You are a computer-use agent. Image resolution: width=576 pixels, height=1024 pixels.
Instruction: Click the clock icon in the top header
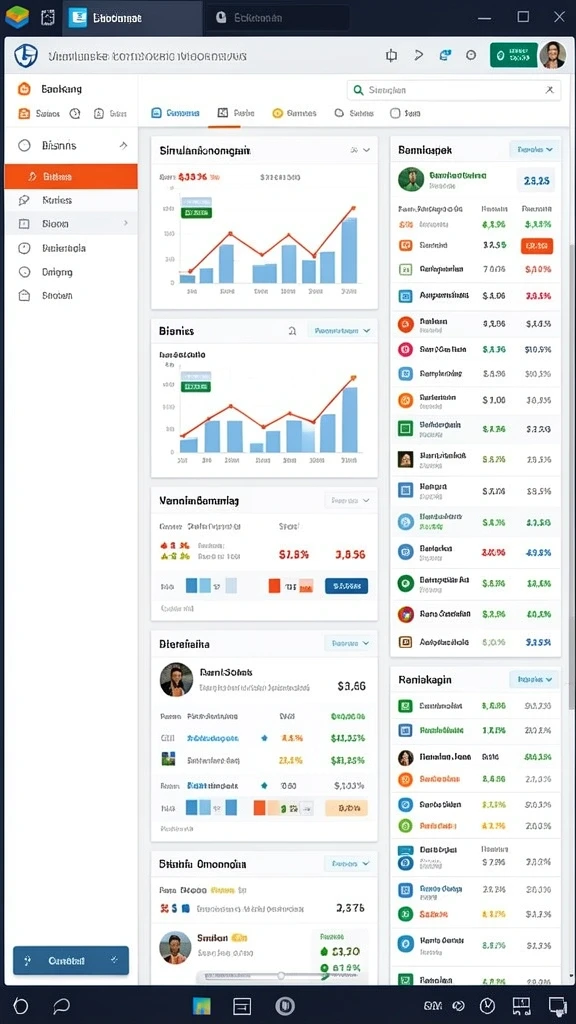pyautogui.click(x=471, y=56)
